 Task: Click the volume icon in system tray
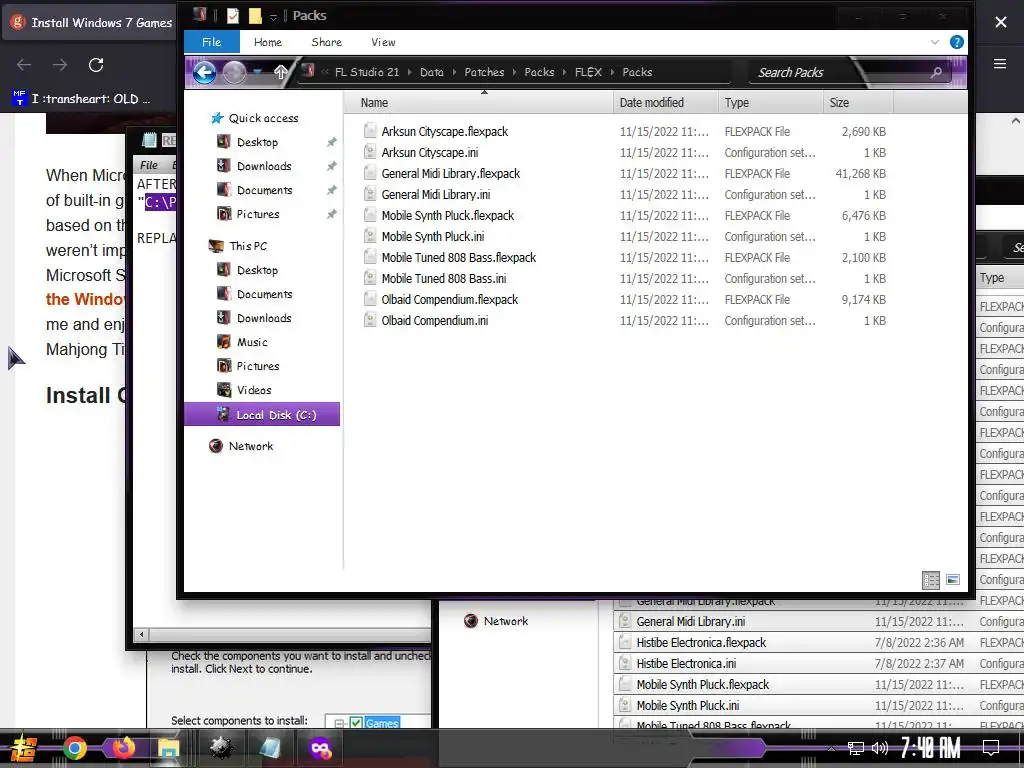click(x=880, y=748)
